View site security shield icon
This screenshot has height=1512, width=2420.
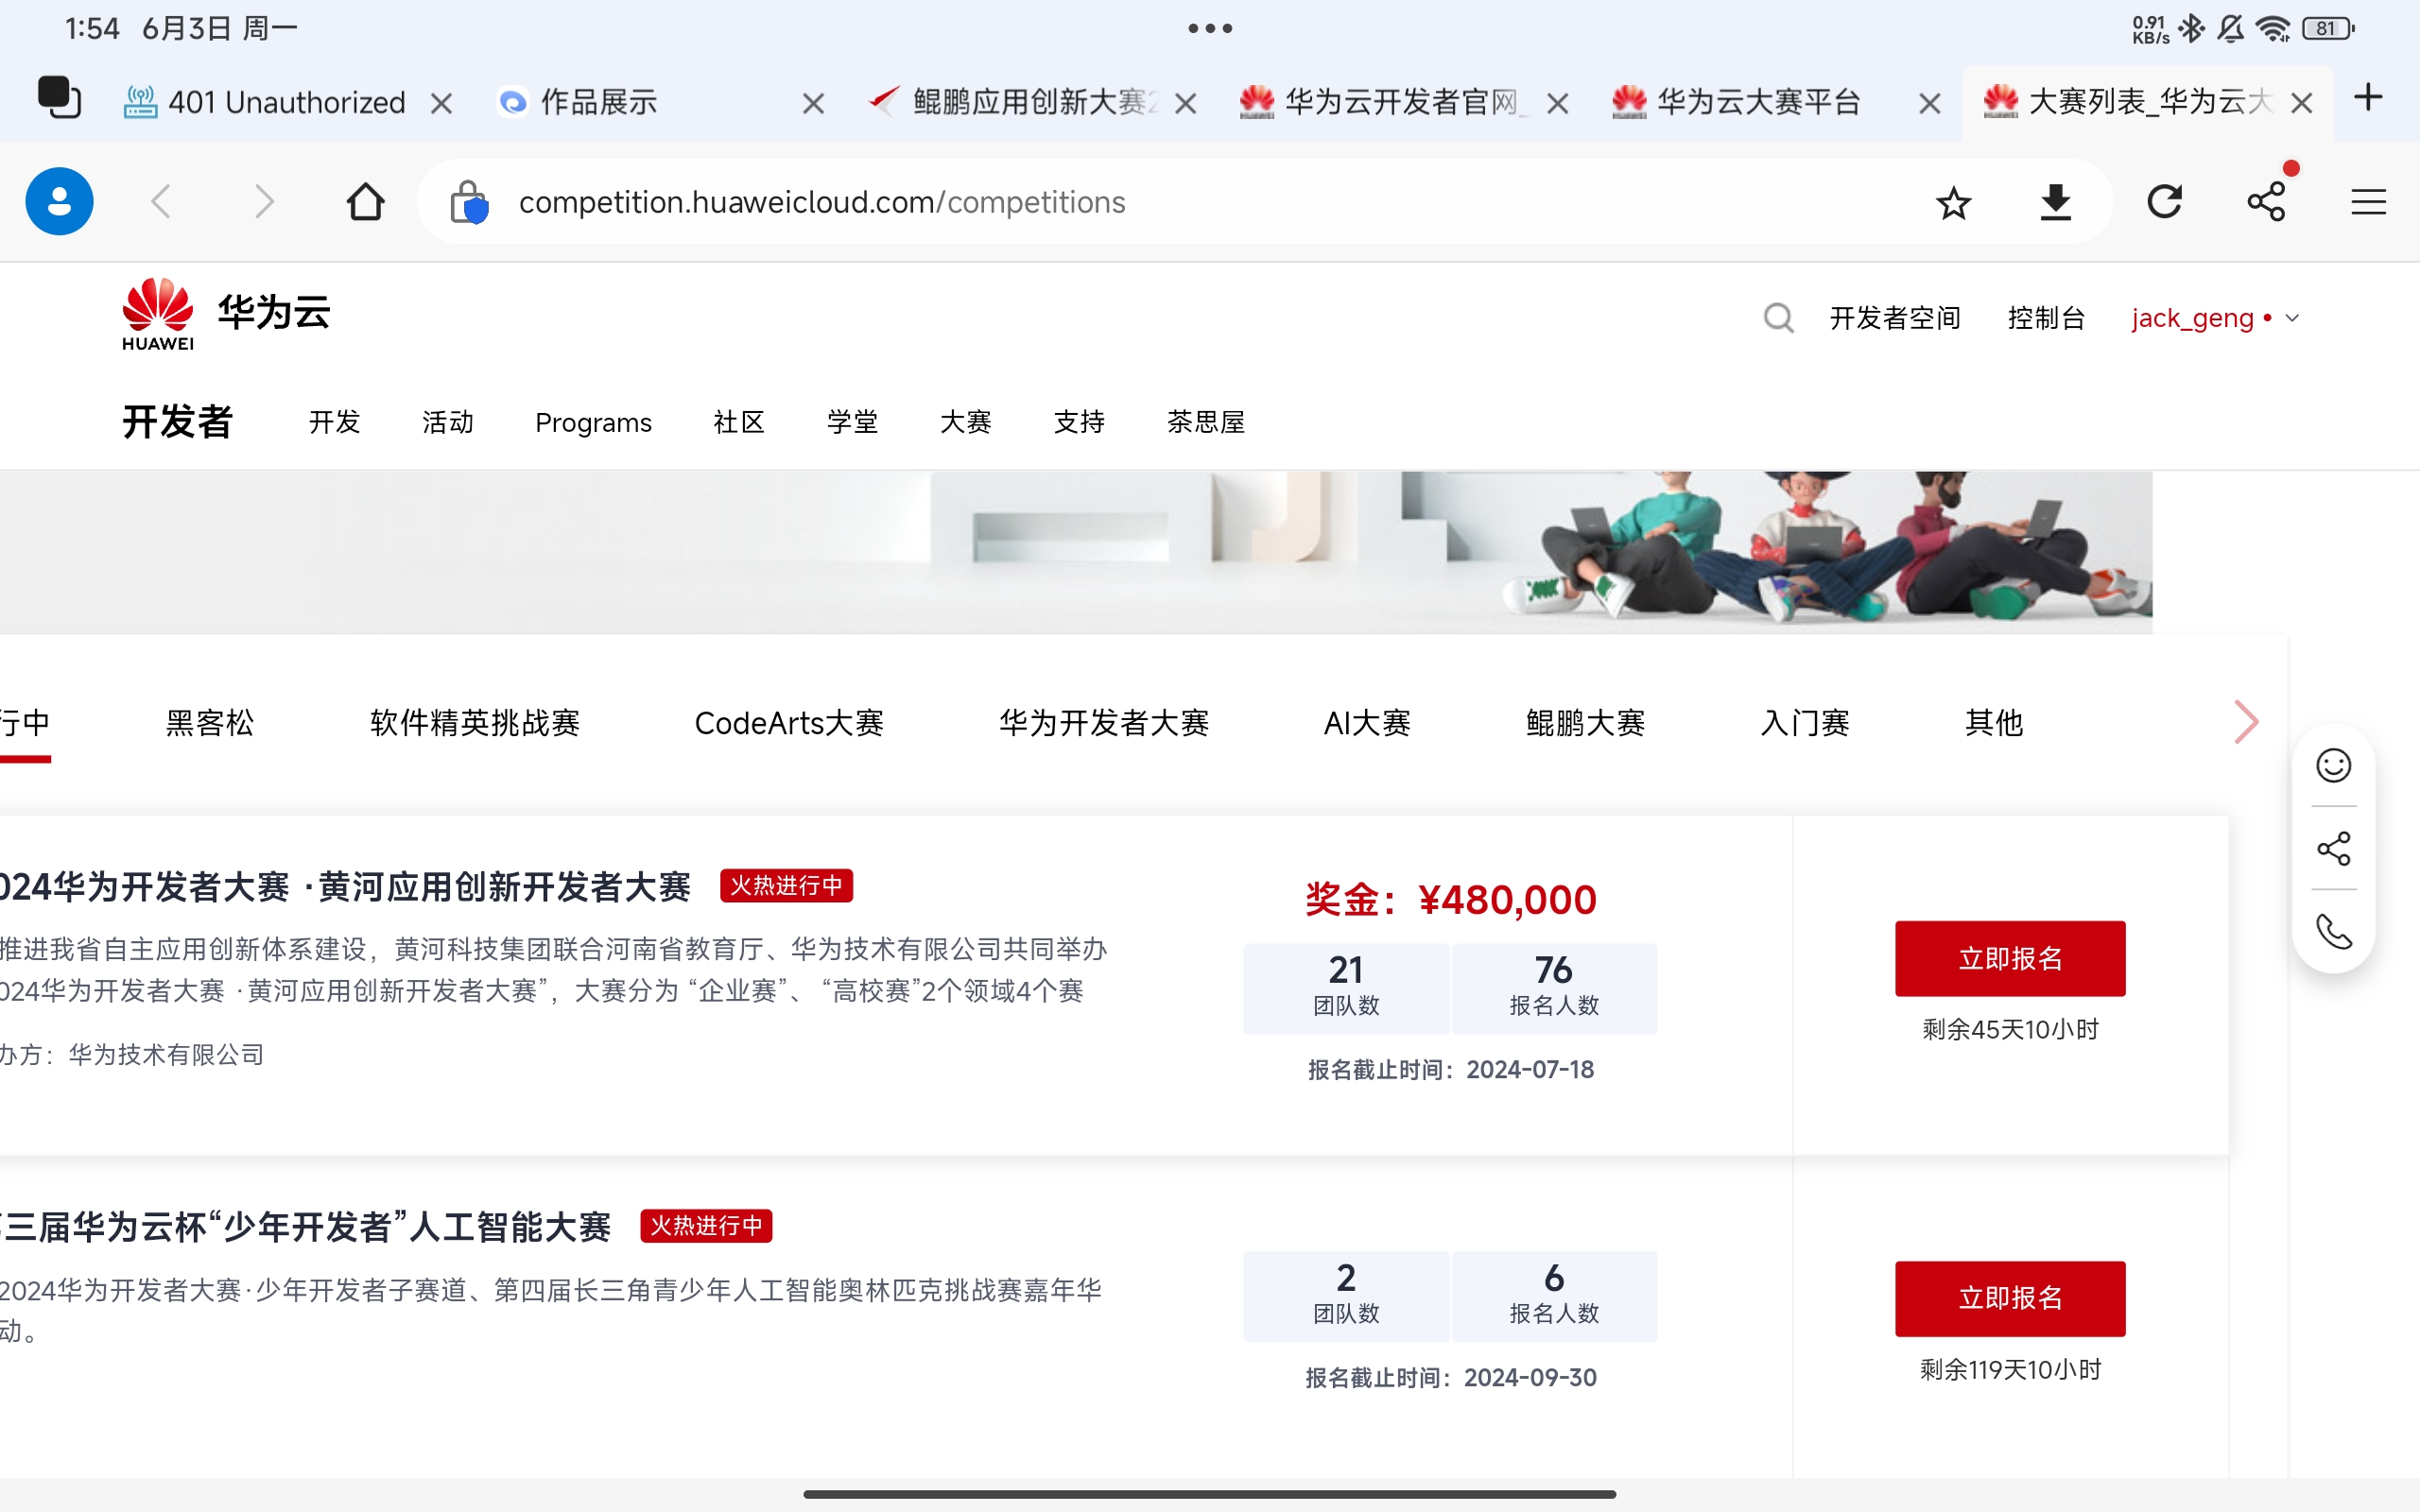[468, 202]
